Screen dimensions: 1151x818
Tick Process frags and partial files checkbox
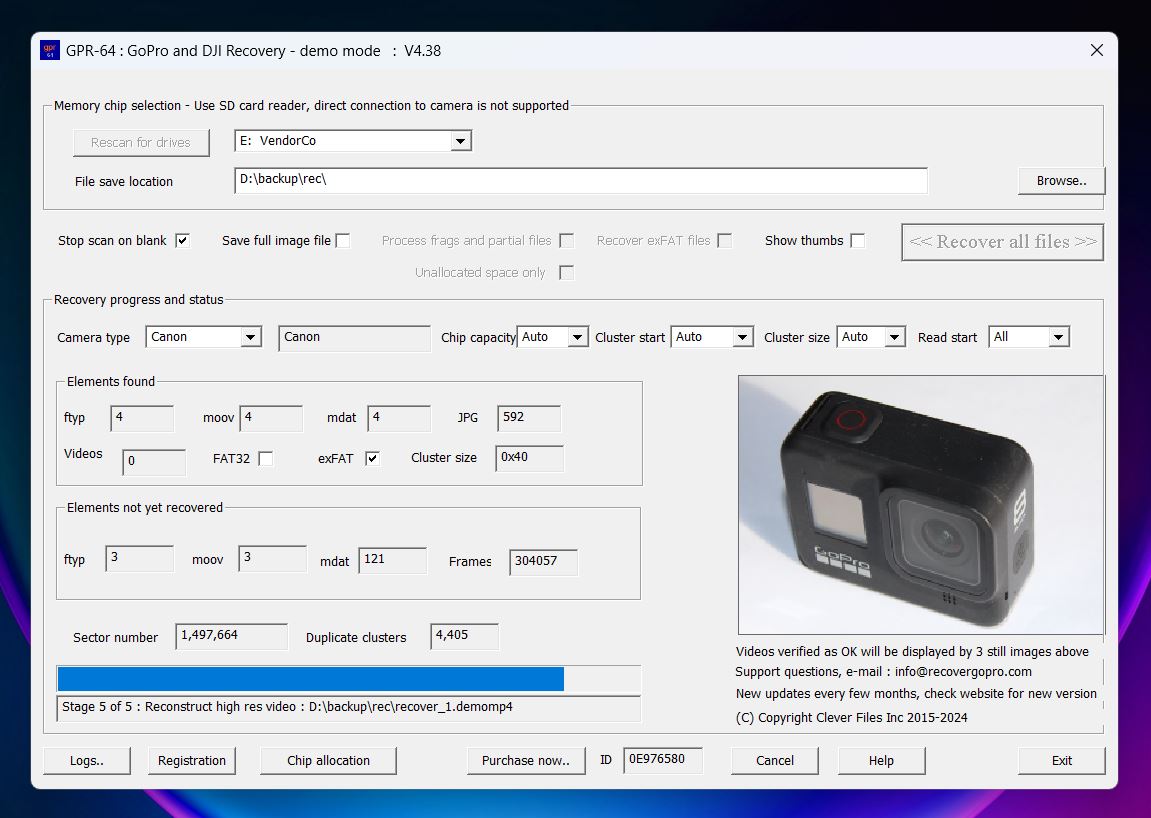tap(566, 240)
